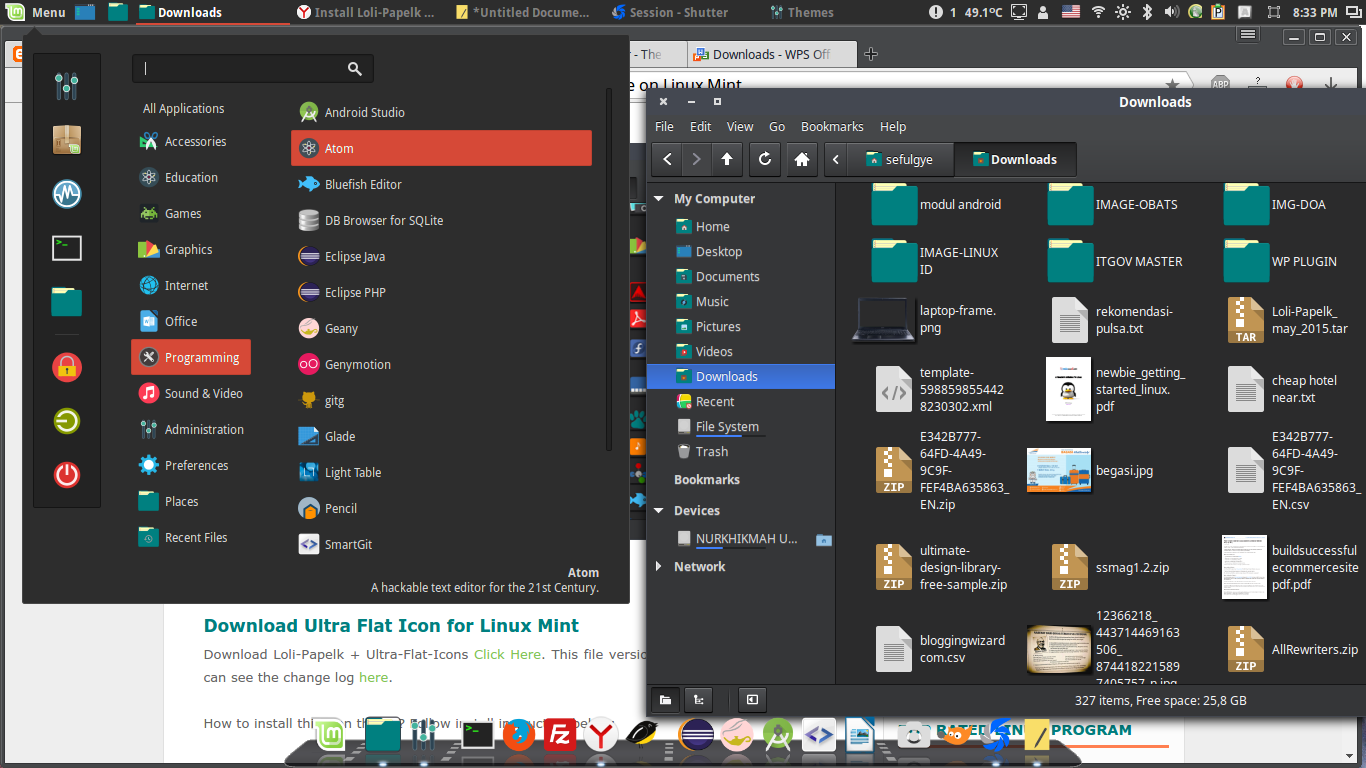The width and height of the screenshot is (1366, 768).
Task: Click the menu search input field
Action: click(252, 68)
